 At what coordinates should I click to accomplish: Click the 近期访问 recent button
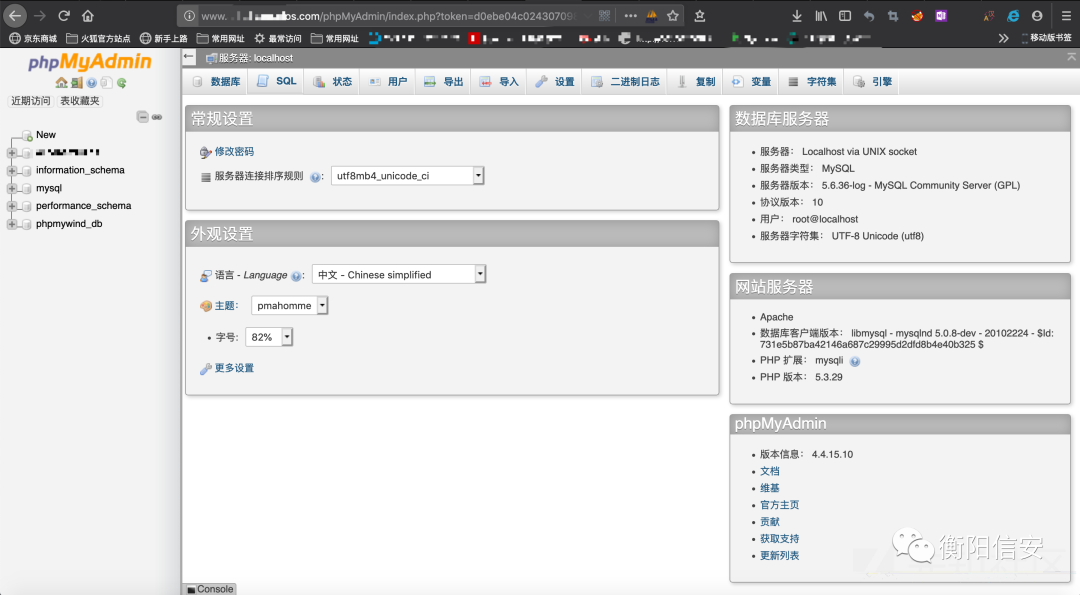(x=31, y=101)
